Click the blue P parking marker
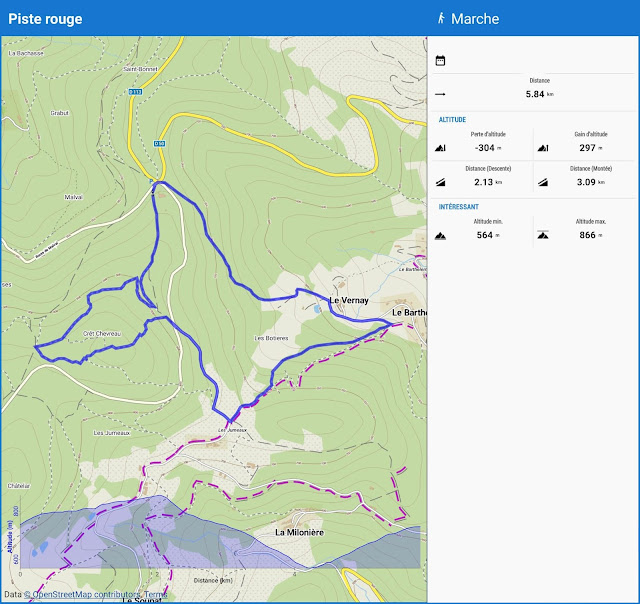 point(151,181)
